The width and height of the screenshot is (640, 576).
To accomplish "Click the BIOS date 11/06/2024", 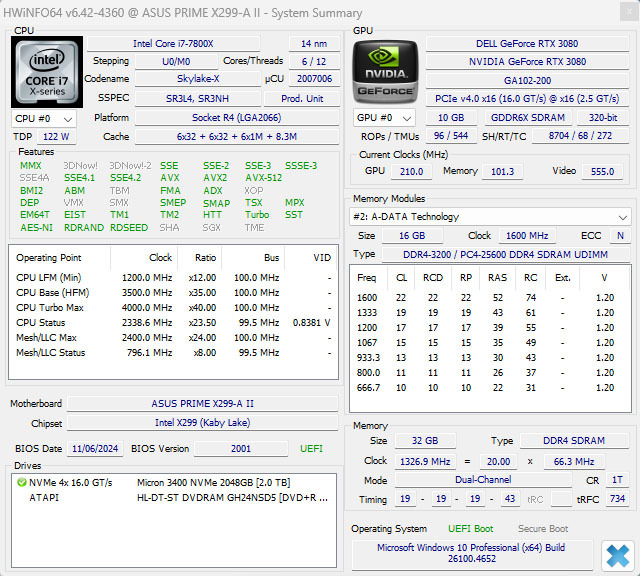I will coord(95,449).
